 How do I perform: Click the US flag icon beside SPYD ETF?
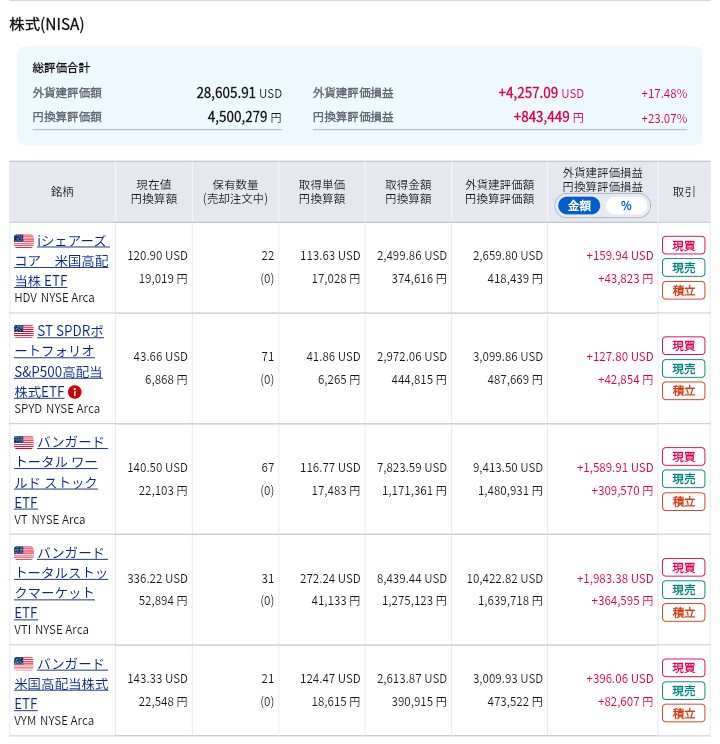[24, 331]
